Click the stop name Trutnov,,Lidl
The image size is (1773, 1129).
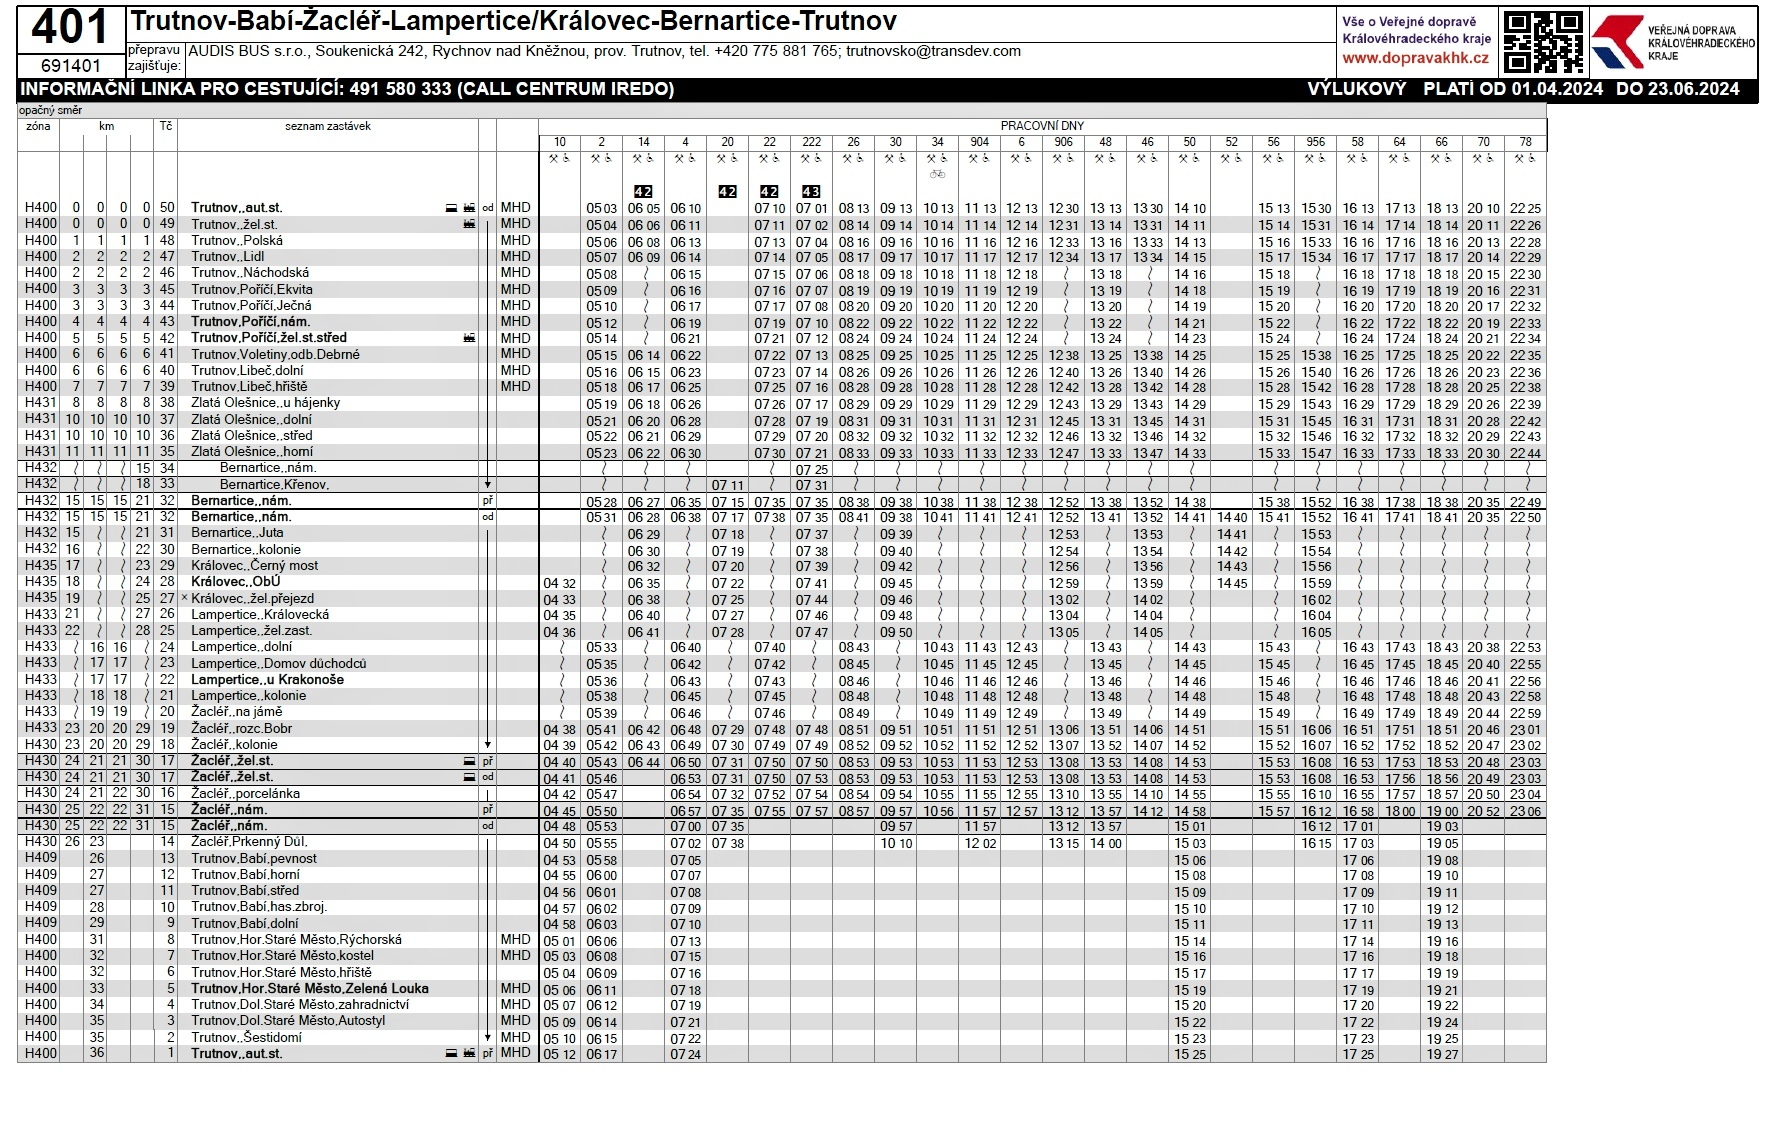tap(228, 256)
